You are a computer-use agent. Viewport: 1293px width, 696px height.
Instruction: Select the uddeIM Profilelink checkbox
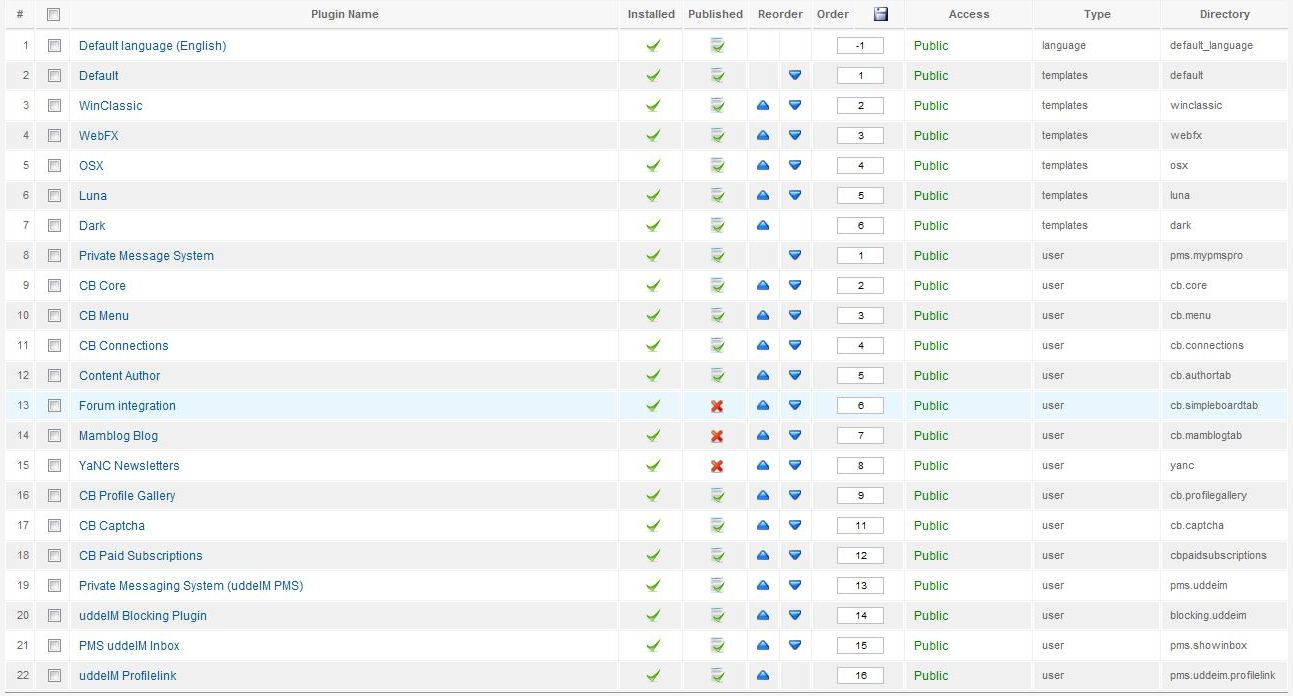[x=54, y=675]
